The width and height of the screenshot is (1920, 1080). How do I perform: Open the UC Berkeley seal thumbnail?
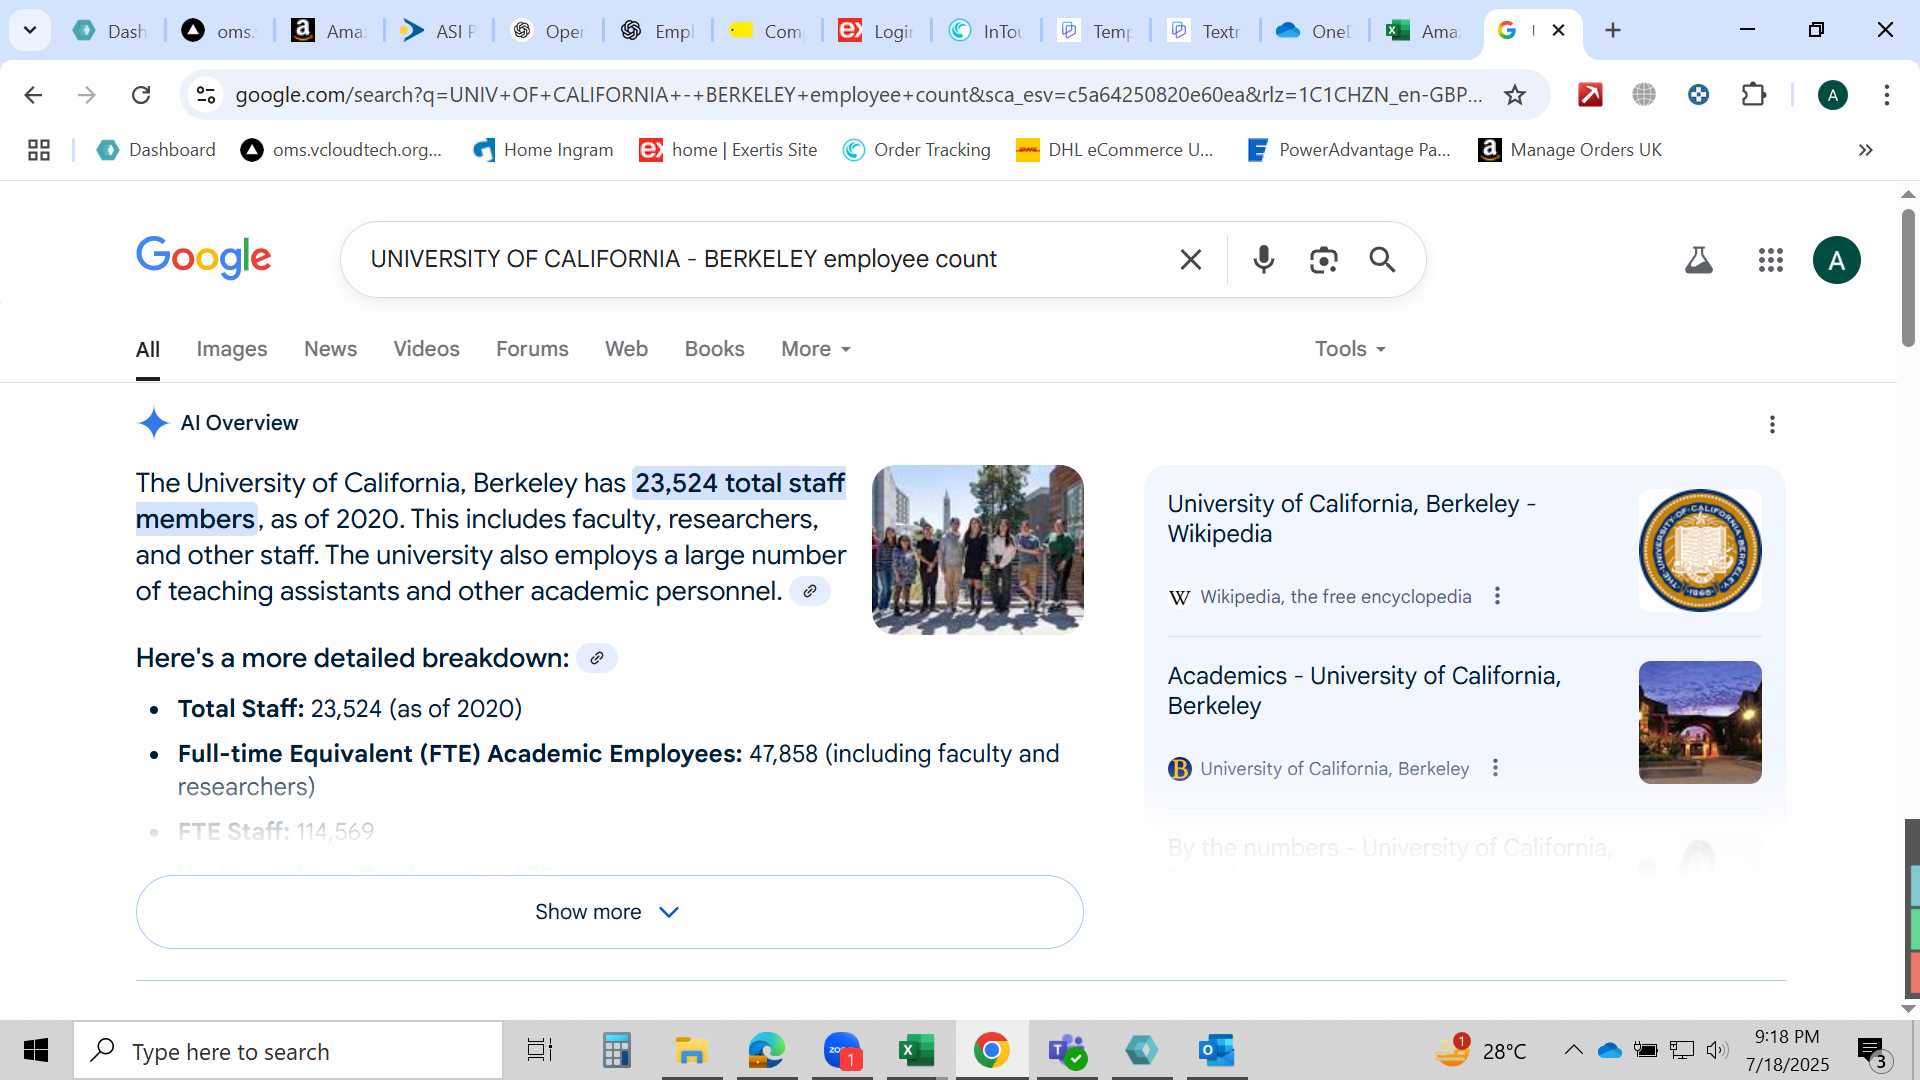point(1700,550)
